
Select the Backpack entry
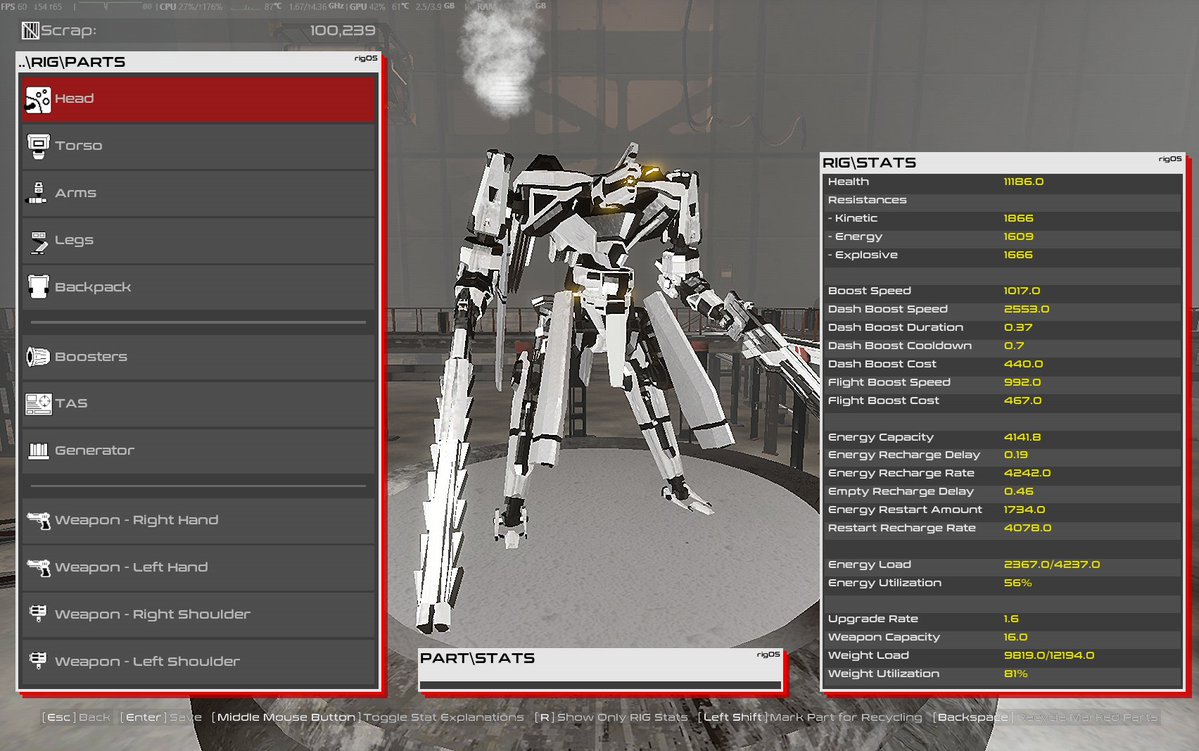tap(199, 288)
